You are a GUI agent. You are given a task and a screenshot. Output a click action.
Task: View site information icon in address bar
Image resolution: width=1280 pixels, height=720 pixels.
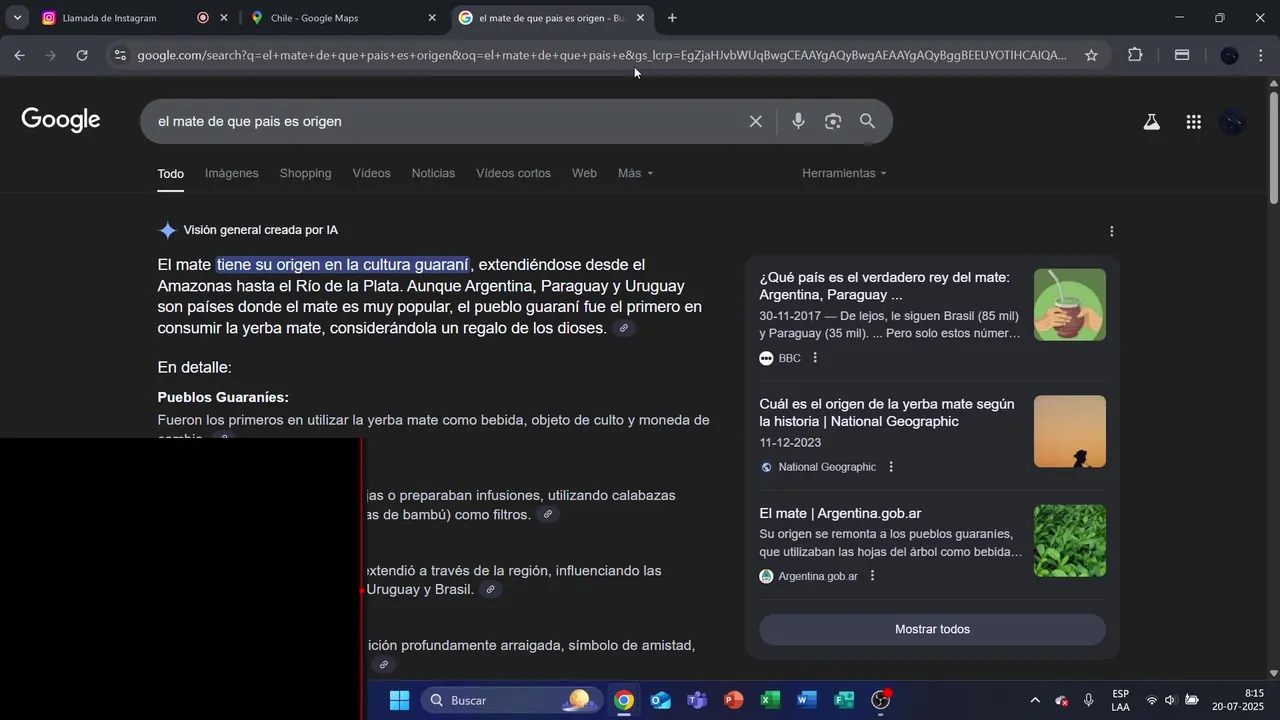coord(120,55)
